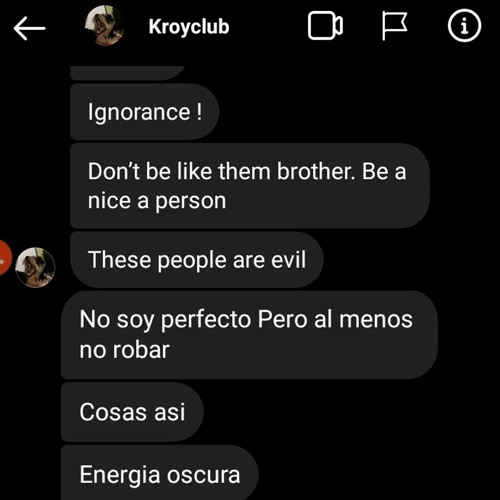Tap sender avatar beside evil message
The height and width of the screenshot is (500, 500).
[x=35, y=267]
